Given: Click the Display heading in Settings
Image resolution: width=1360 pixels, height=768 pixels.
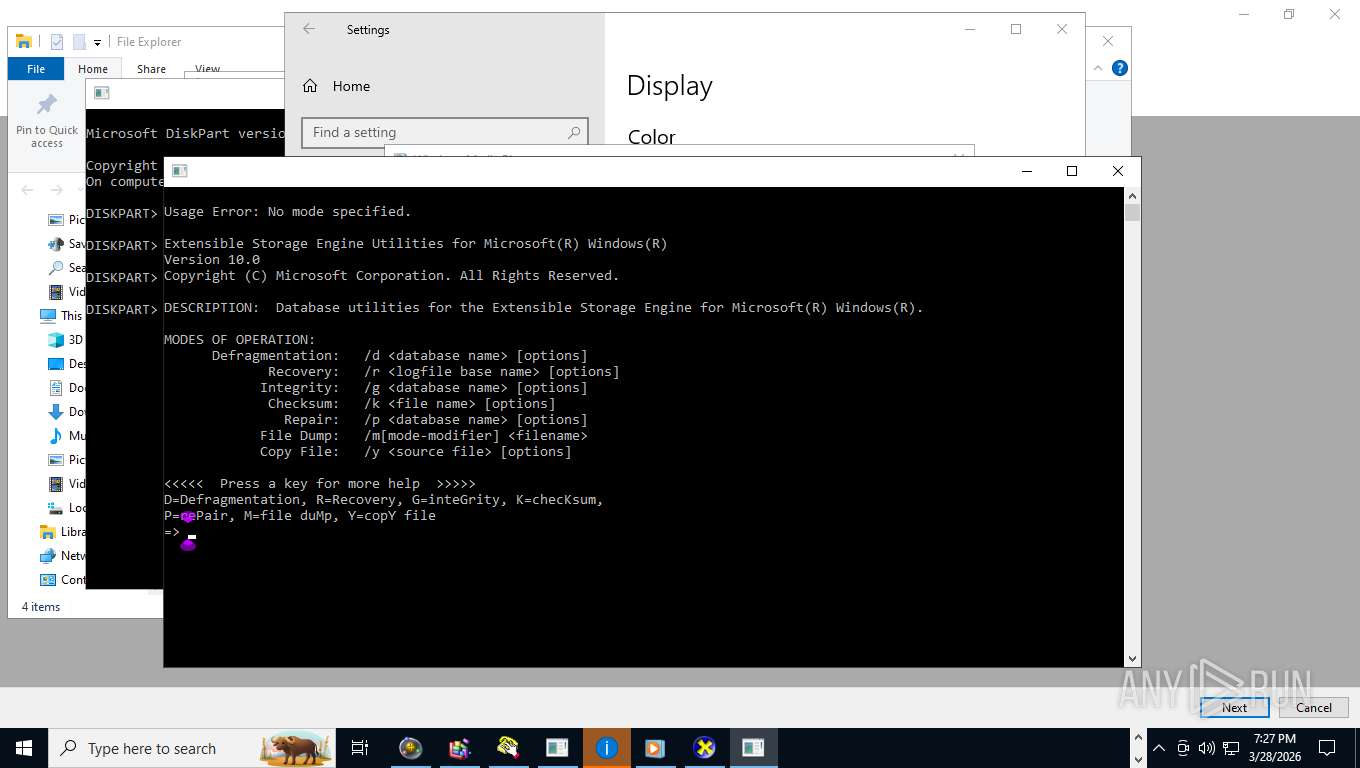Looking at the screenshot, I should [669, 86].
